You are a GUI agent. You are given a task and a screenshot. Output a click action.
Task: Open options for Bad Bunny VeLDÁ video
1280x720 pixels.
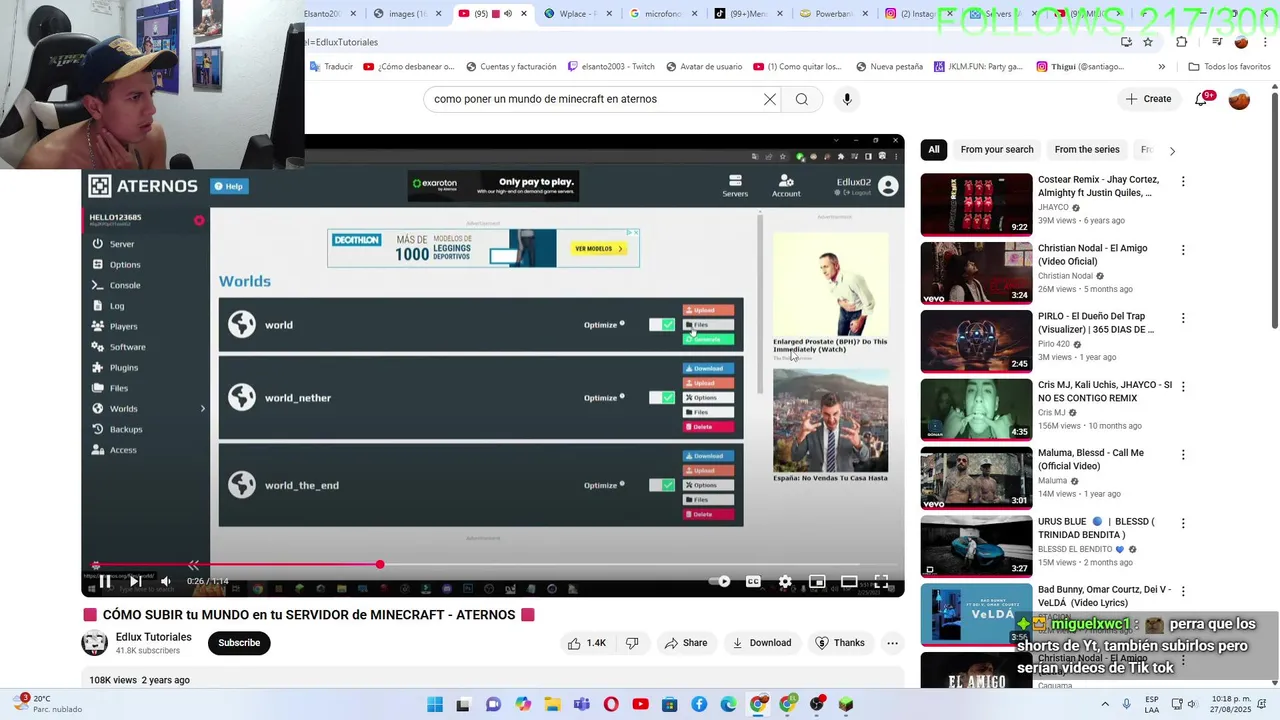[x=1183, y=591]
